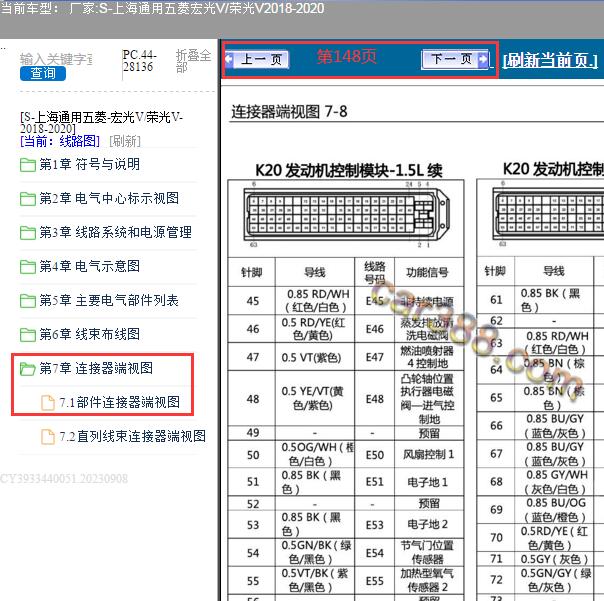
Task: Click the heading 连接器端视图 7-8
Action: pyautogui.click(x=289, y=112)
